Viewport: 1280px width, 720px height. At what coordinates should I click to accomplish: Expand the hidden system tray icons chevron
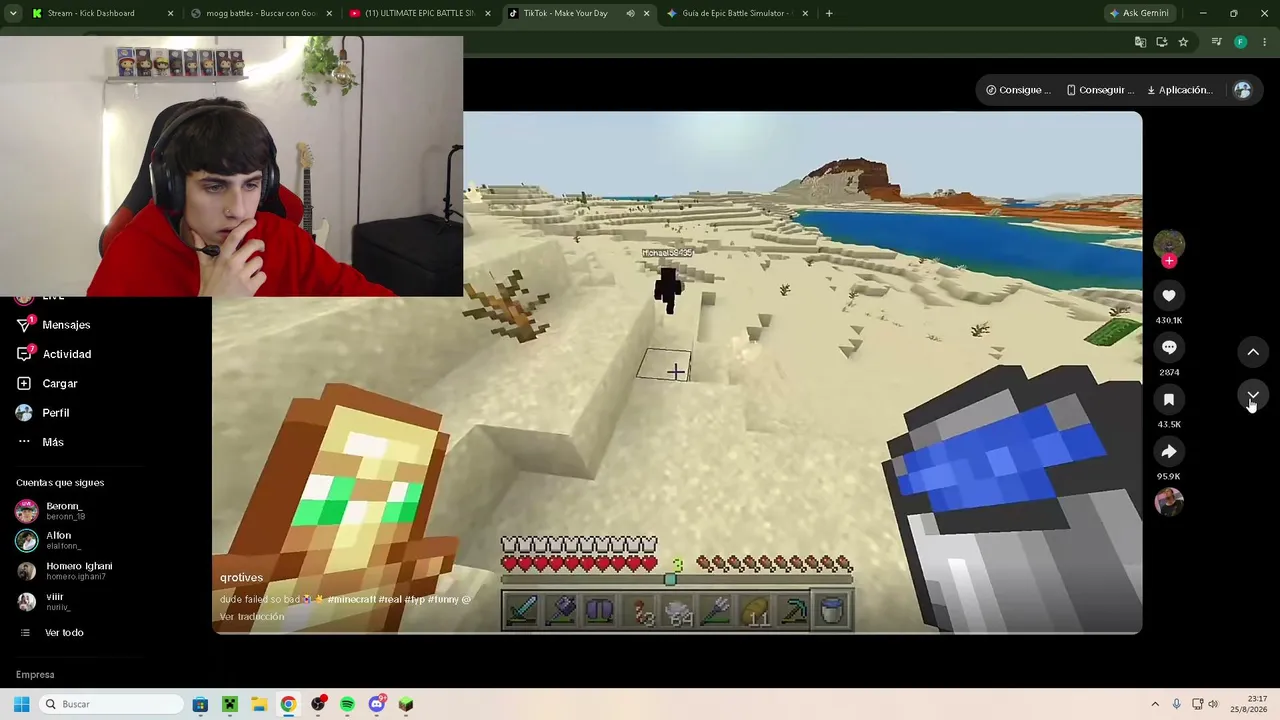(1155, 704)
